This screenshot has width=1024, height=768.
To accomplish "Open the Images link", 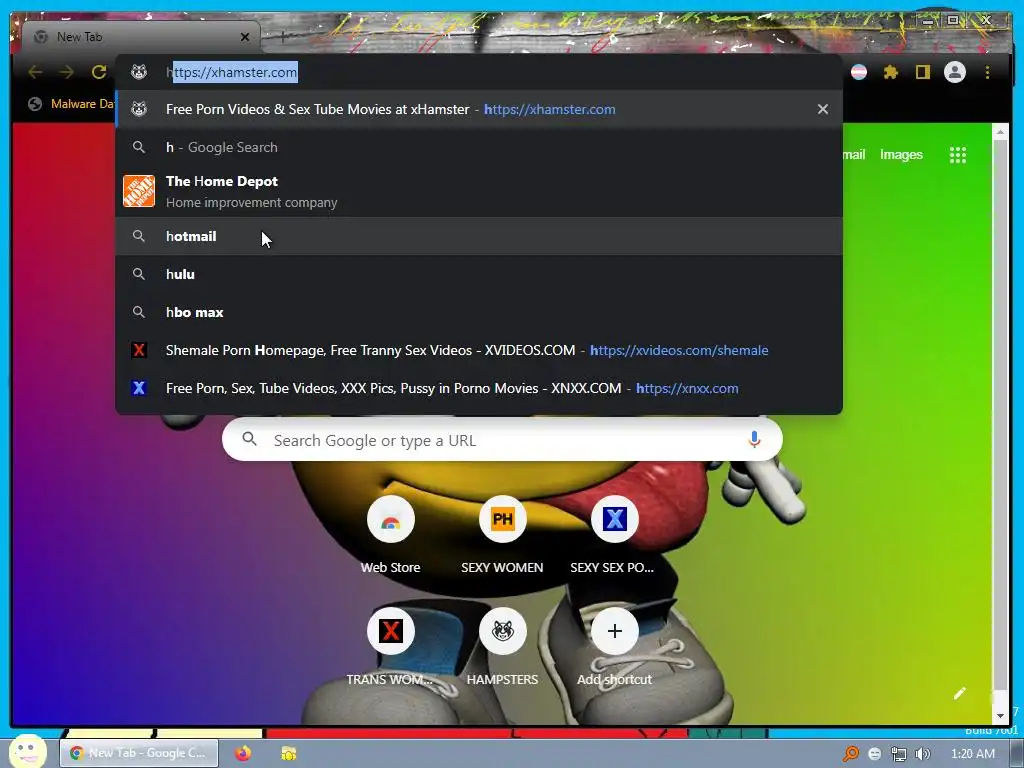I will point(901,155).
